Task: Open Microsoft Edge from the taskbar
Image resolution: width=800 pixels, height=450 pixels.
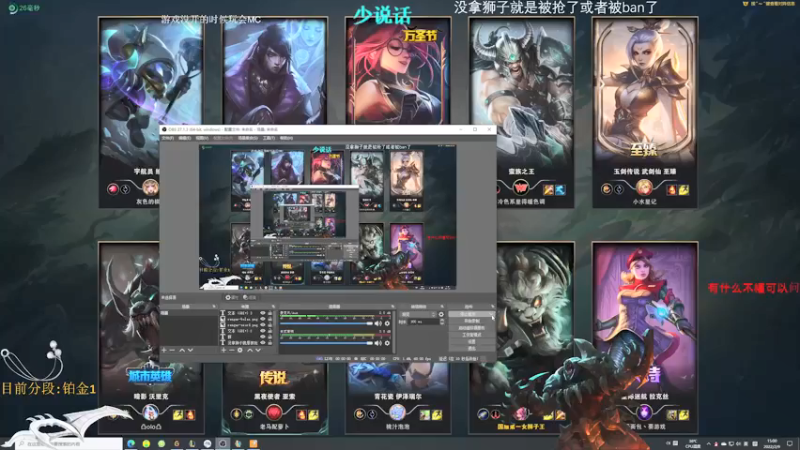Action: (131, 443)
